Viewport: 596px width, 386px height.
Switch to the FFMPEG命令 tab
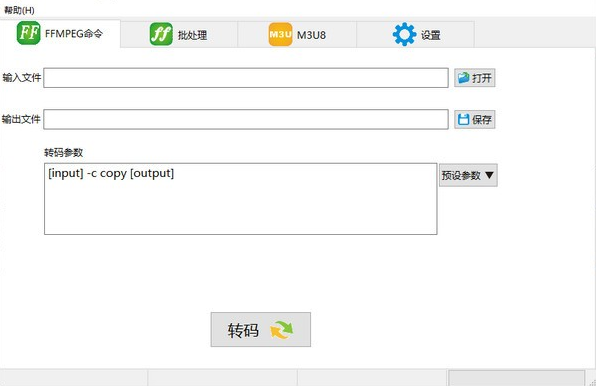[x=60, y=33]
